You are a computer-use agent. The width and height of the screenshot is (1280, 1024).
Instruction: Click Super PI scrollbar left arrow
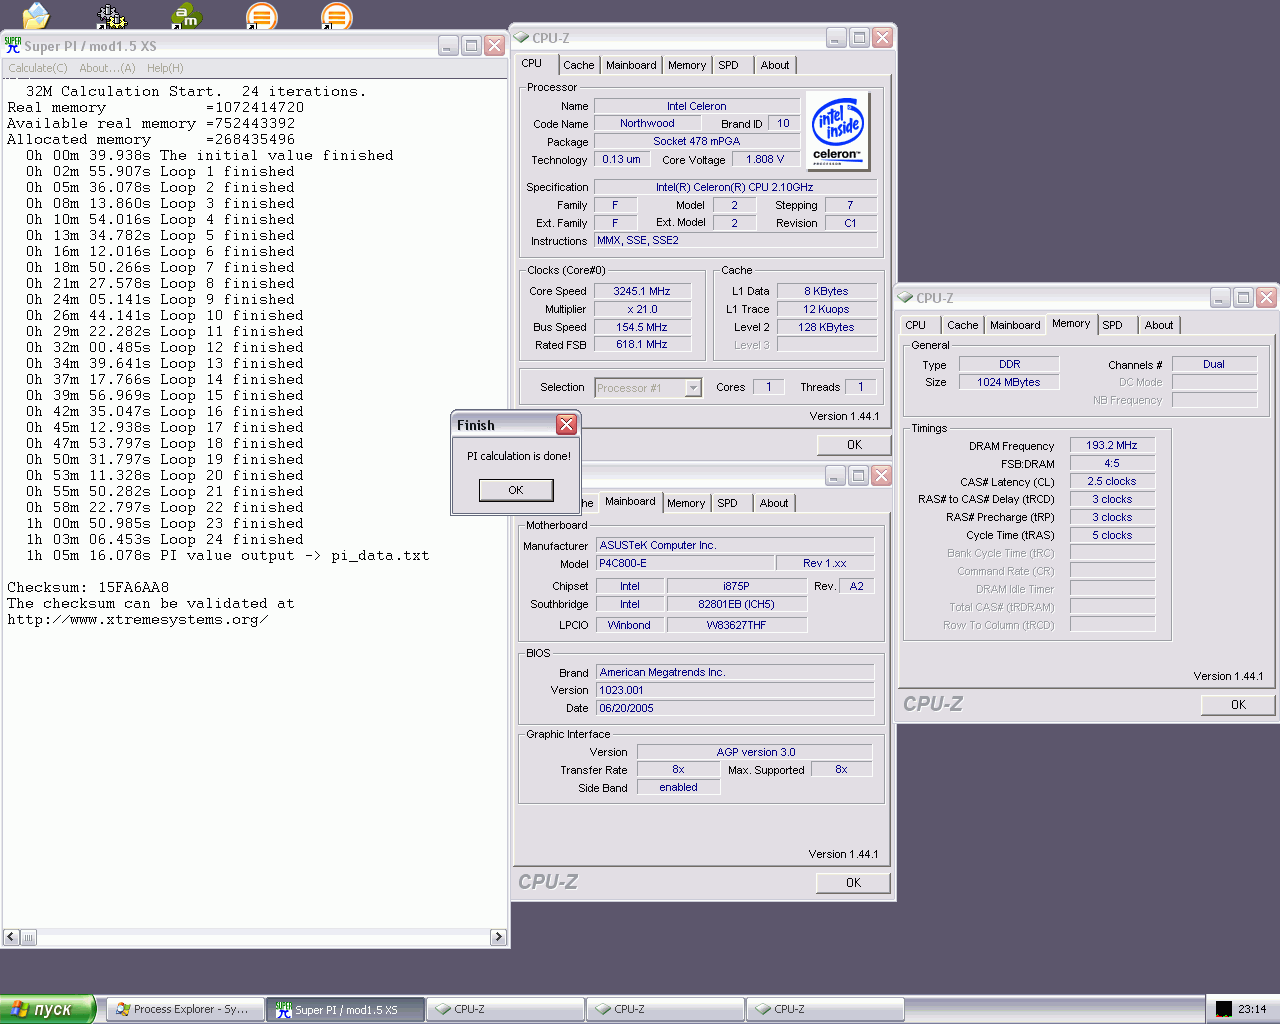pos(12,937)
